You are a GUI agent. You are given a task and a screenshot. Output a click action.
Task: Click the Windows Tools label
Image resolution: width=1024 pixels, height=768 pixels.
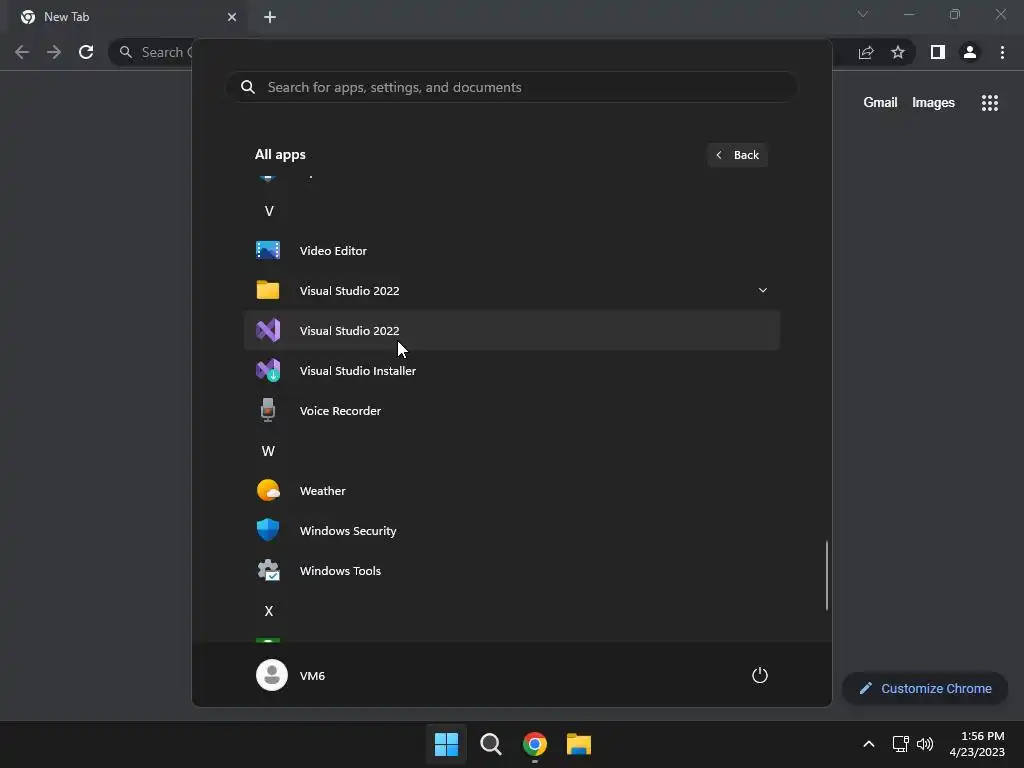[340, 571]
